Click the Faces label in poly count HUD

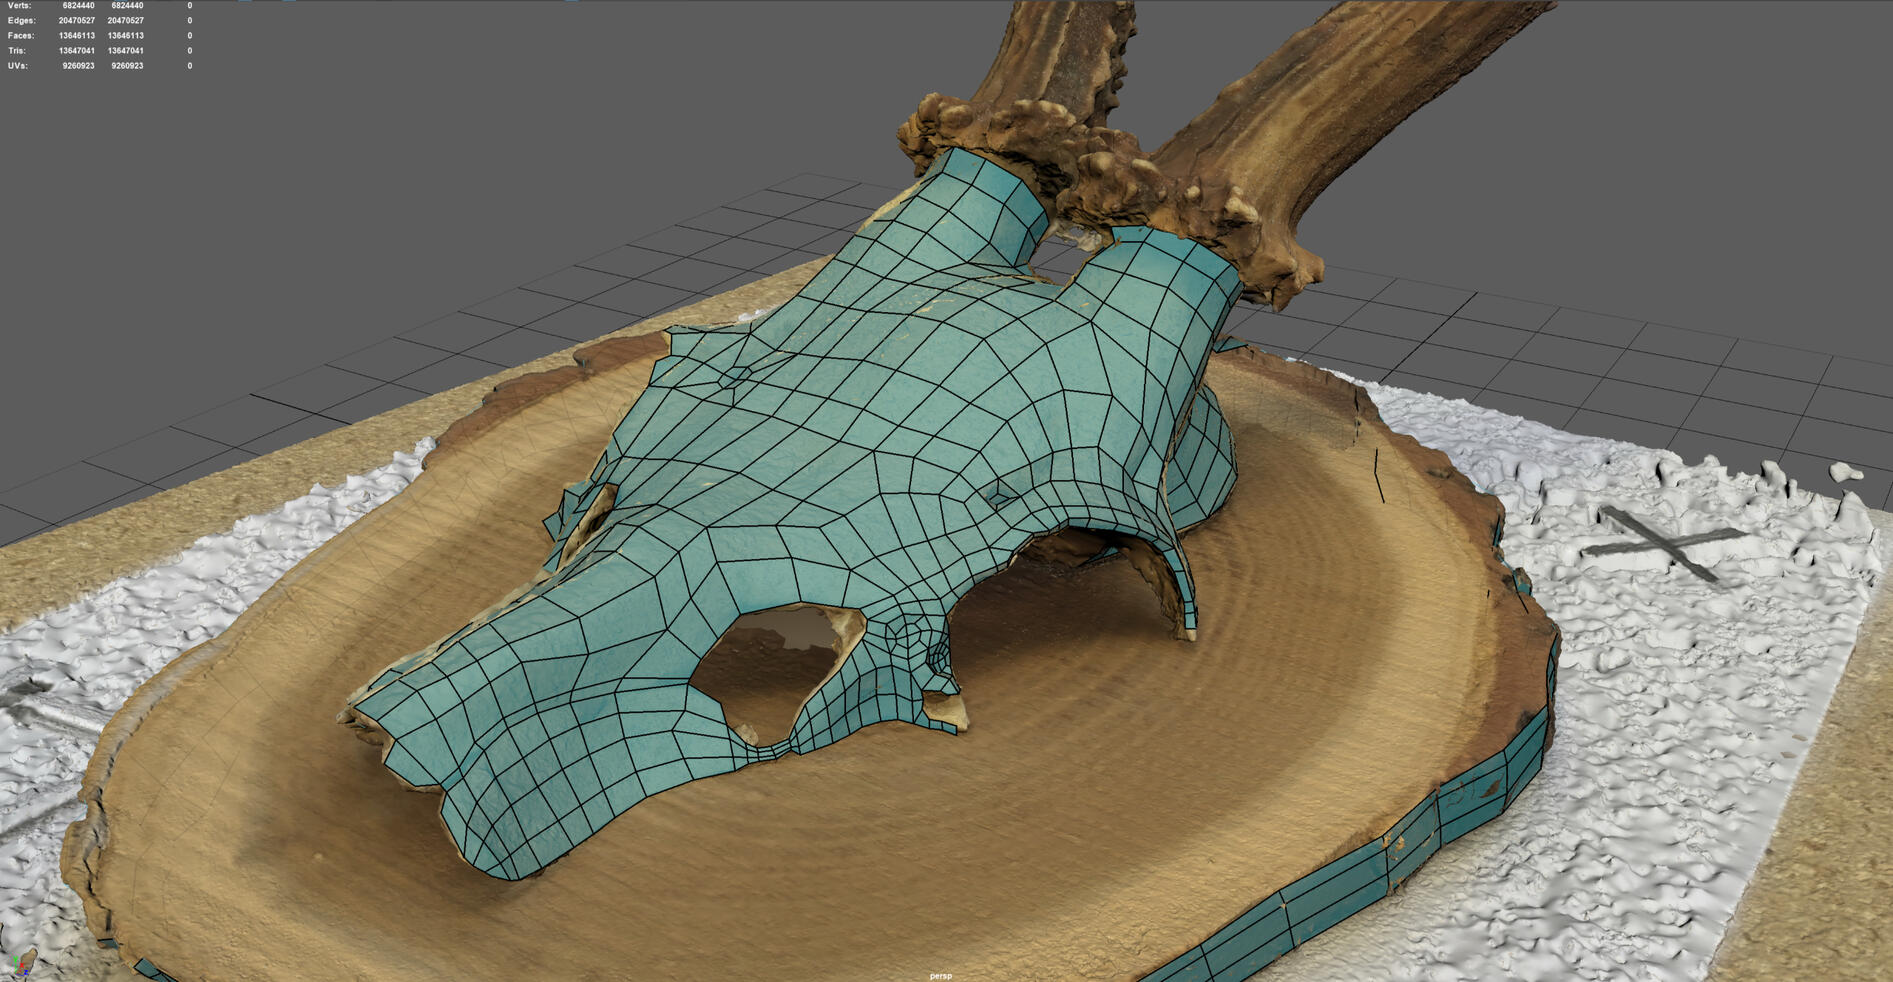click(x=20, y=36)
